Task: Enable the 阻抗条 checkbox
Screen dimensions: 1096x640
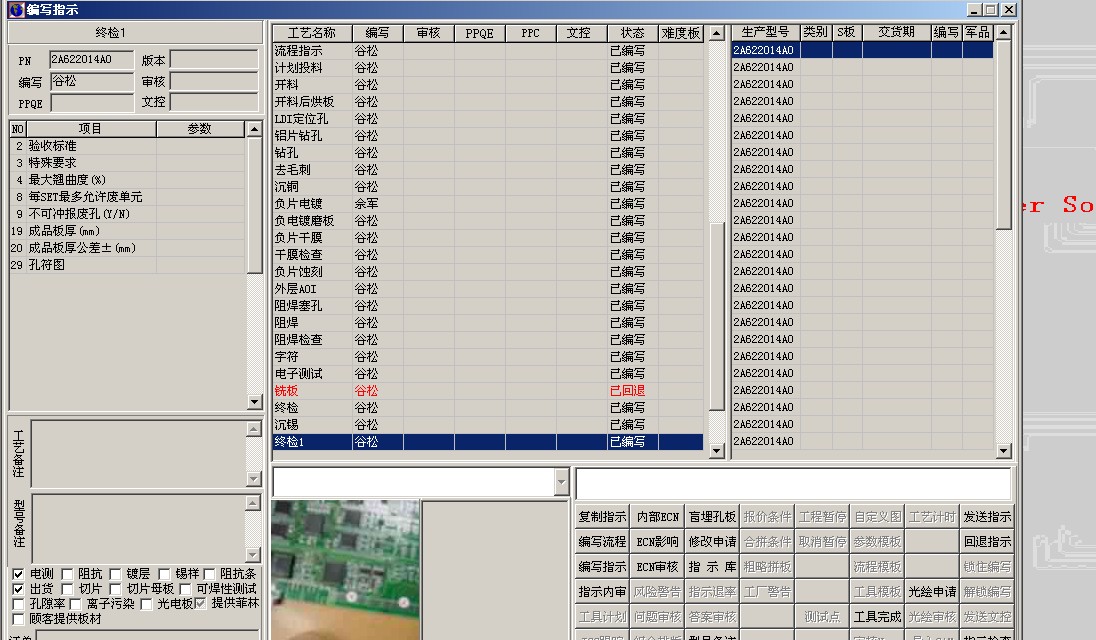Action: 209,574
